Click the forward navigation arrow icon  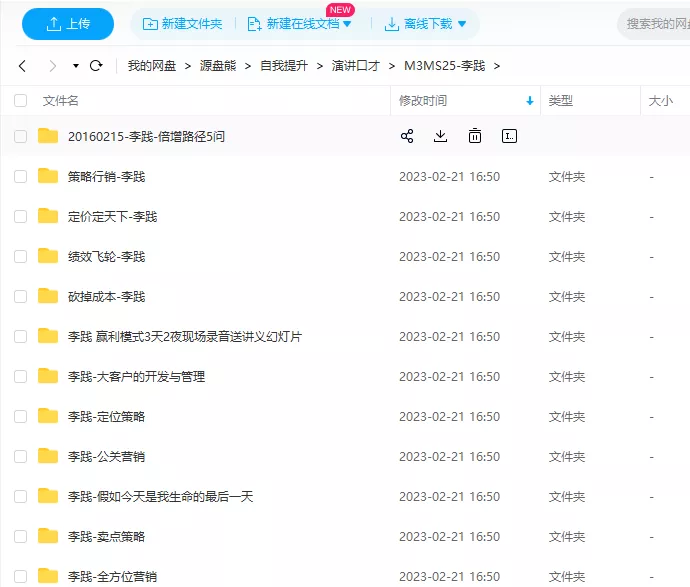pyautogui.click(x=52, y=66)
